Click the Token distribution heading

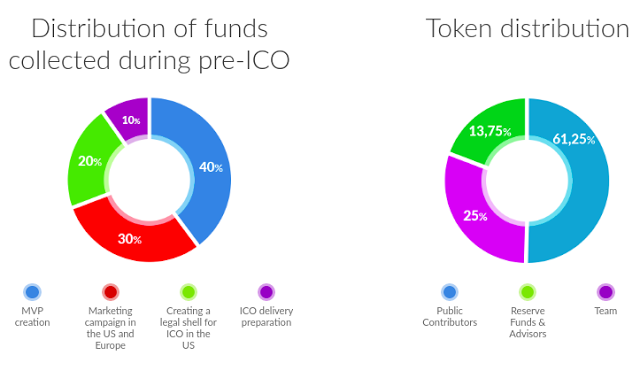(527, 29)
